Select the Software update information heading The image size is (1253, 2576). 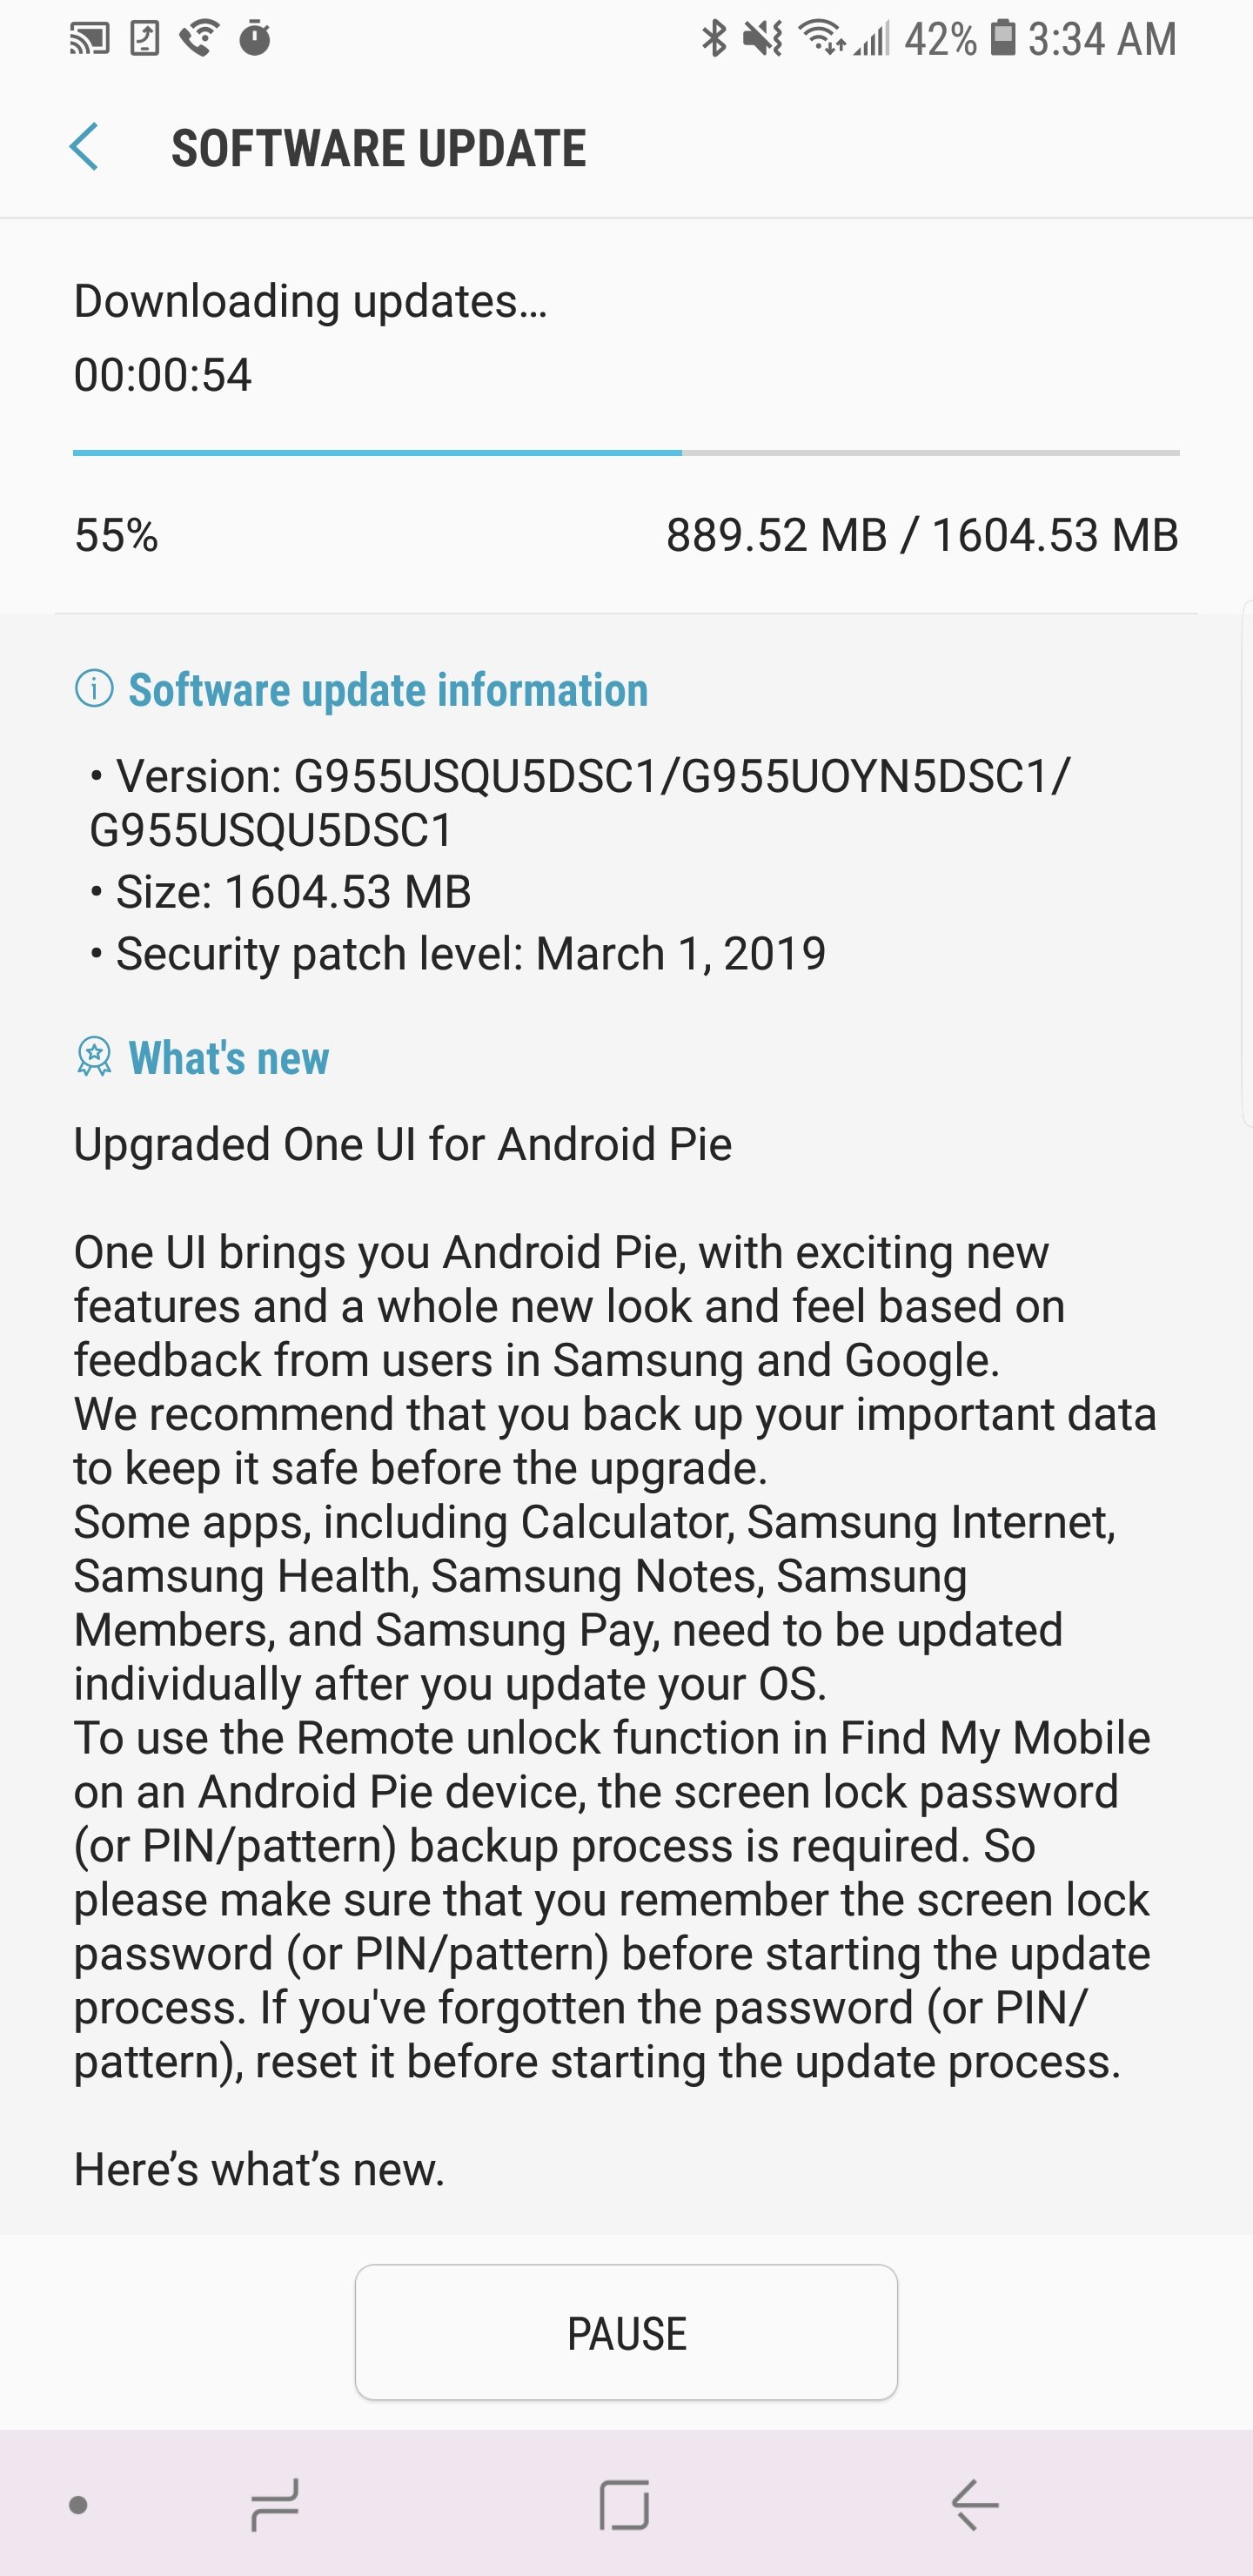pyautogui.click(x=388, y=690)
